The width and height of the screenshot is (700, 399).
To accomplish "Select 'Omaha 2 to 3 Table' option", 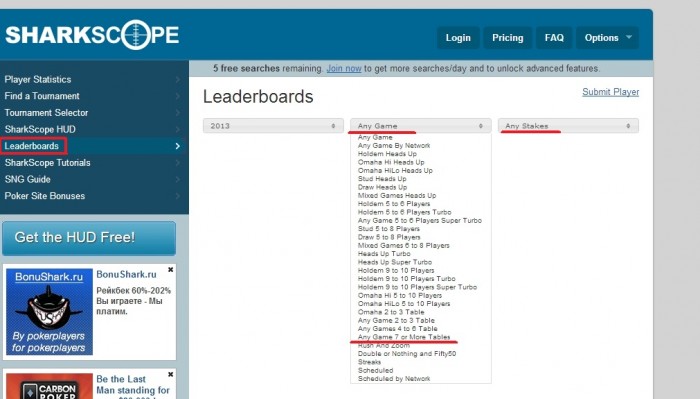I will pyautogui.click(x=391, y=312).
